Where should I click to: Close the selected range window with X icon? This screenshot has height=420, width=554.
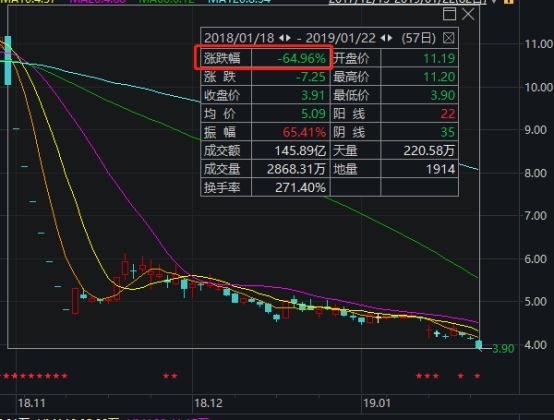[x=468, y=14]
